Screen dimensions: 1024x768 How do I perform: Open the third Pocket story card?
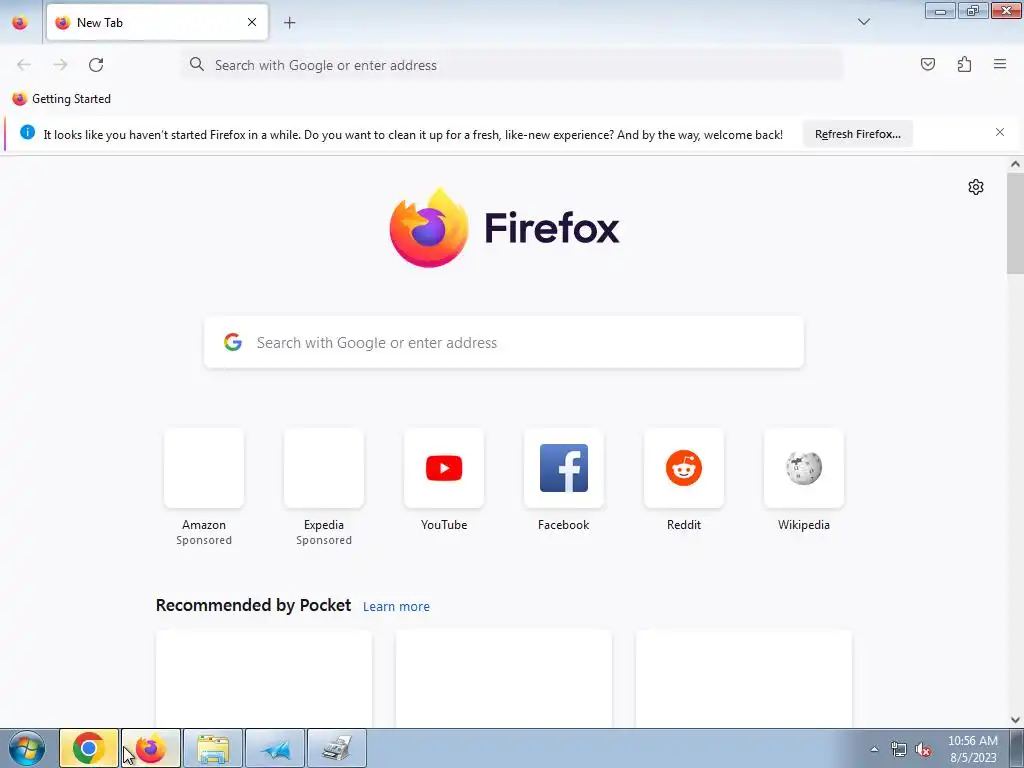click(x=744, y=679)
